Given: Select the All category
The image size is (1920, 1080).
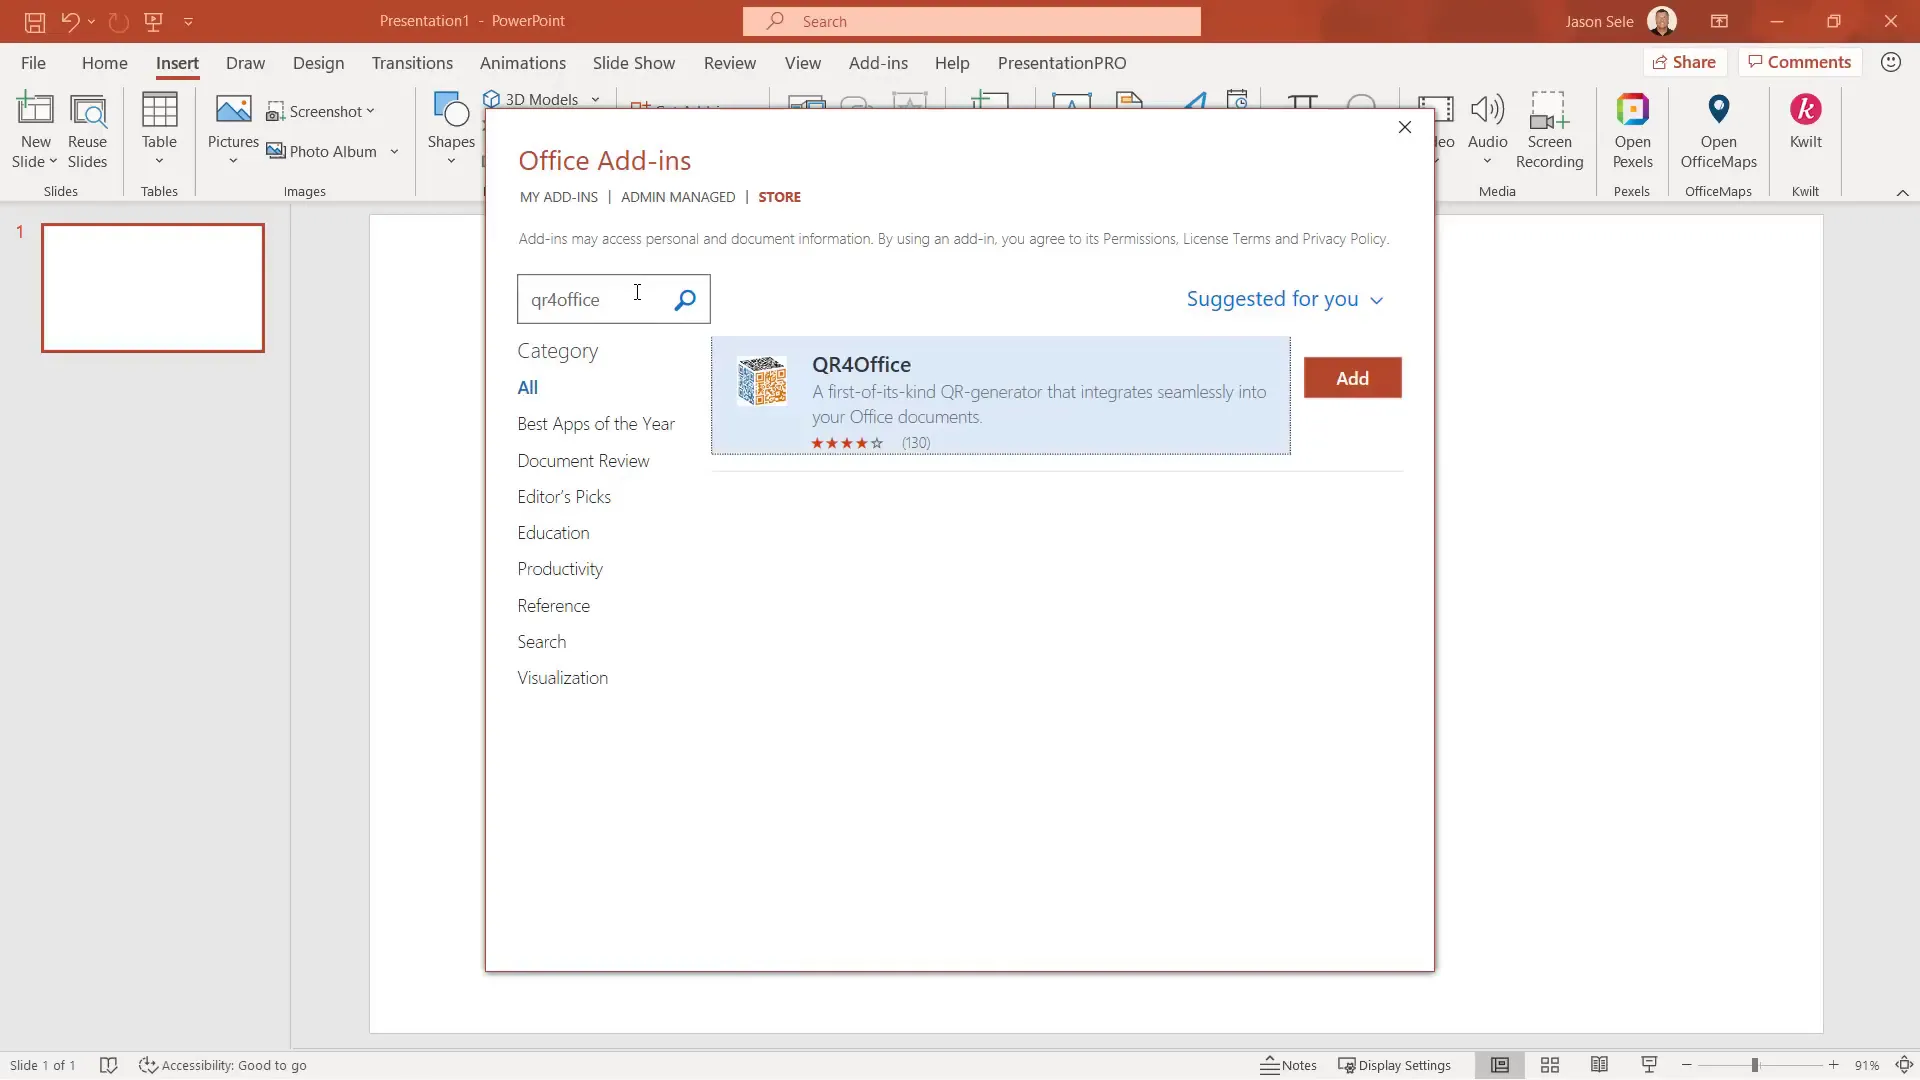Looking at the screenshot, I should (527, 388).
